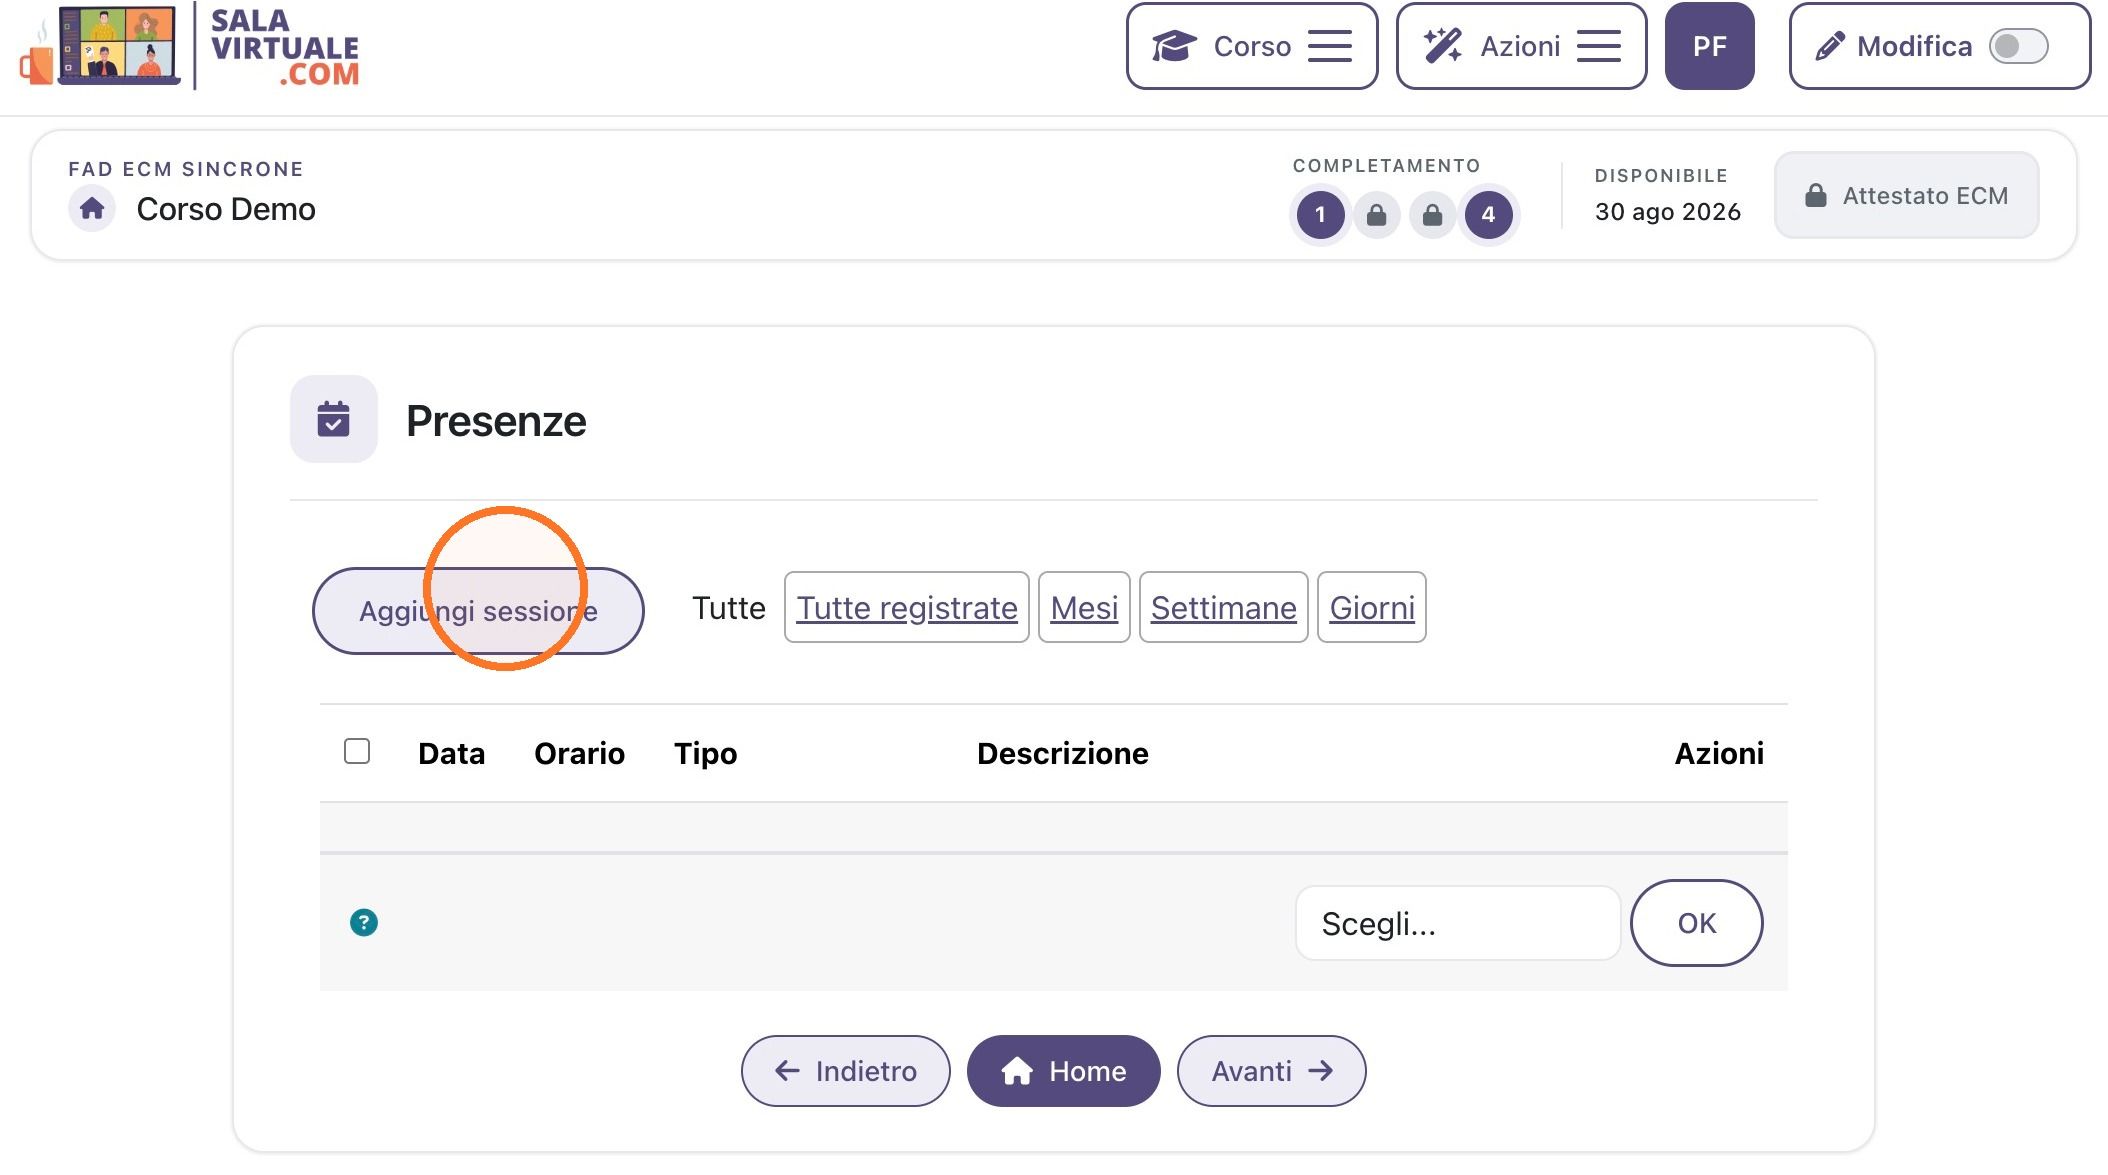Click the first locked completion step

[x=1376, y=214]
